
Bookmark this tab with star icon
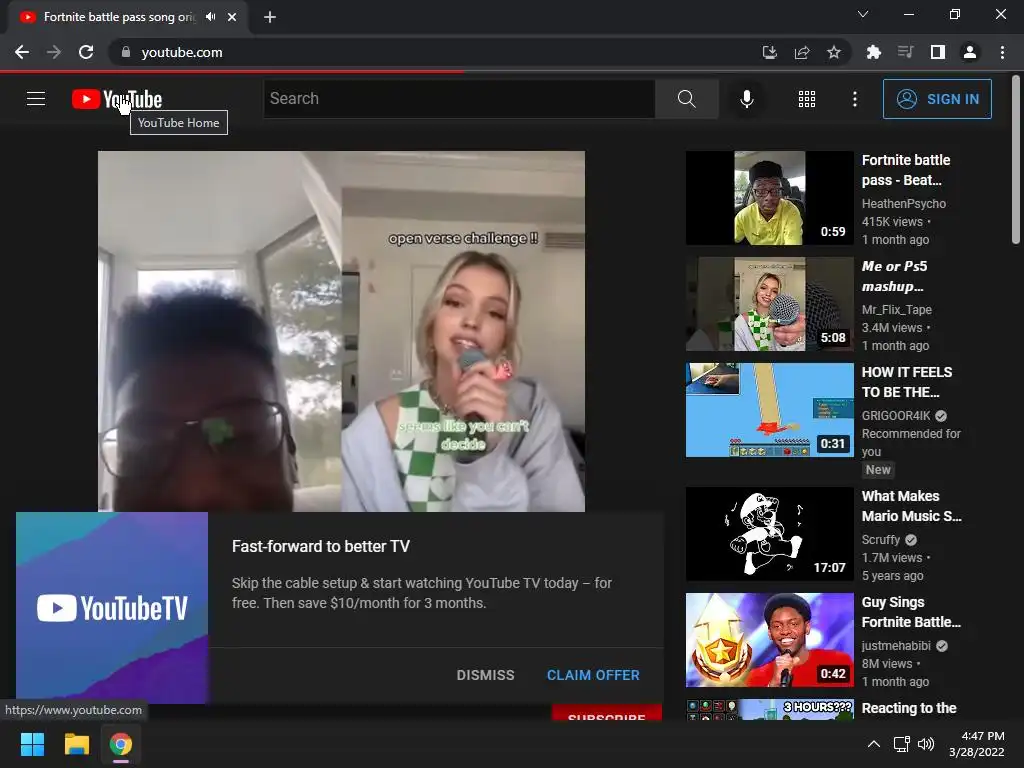coord(834,52)
